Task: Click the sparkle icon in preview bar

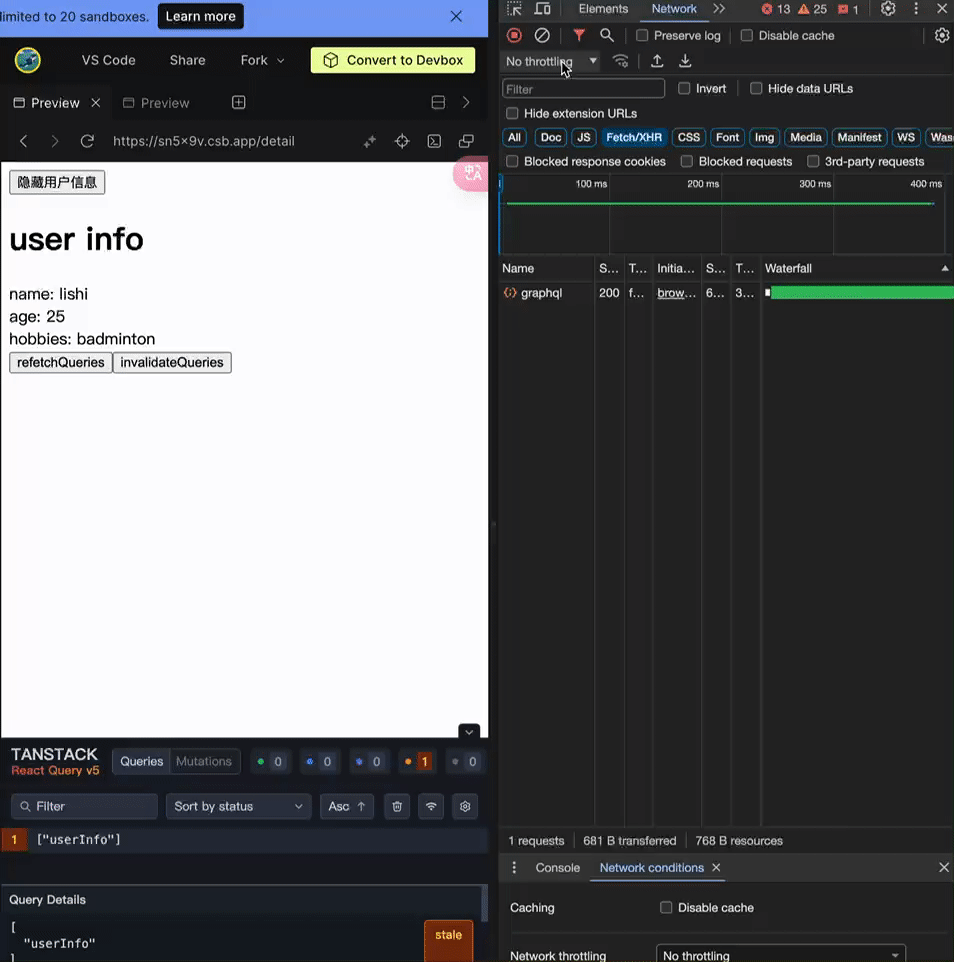Action: [x=369, y=141]
